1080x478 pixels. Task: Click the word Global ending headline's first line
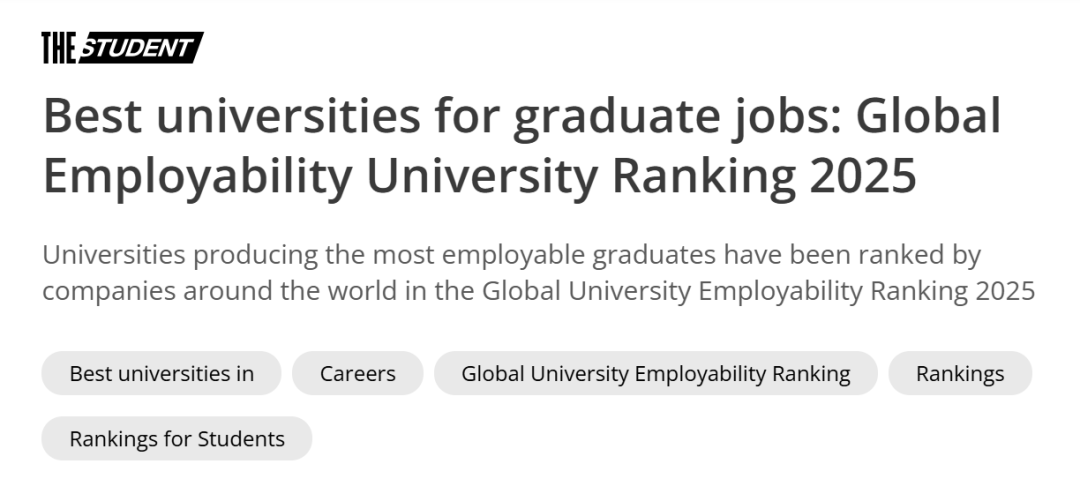click(928, 116)
